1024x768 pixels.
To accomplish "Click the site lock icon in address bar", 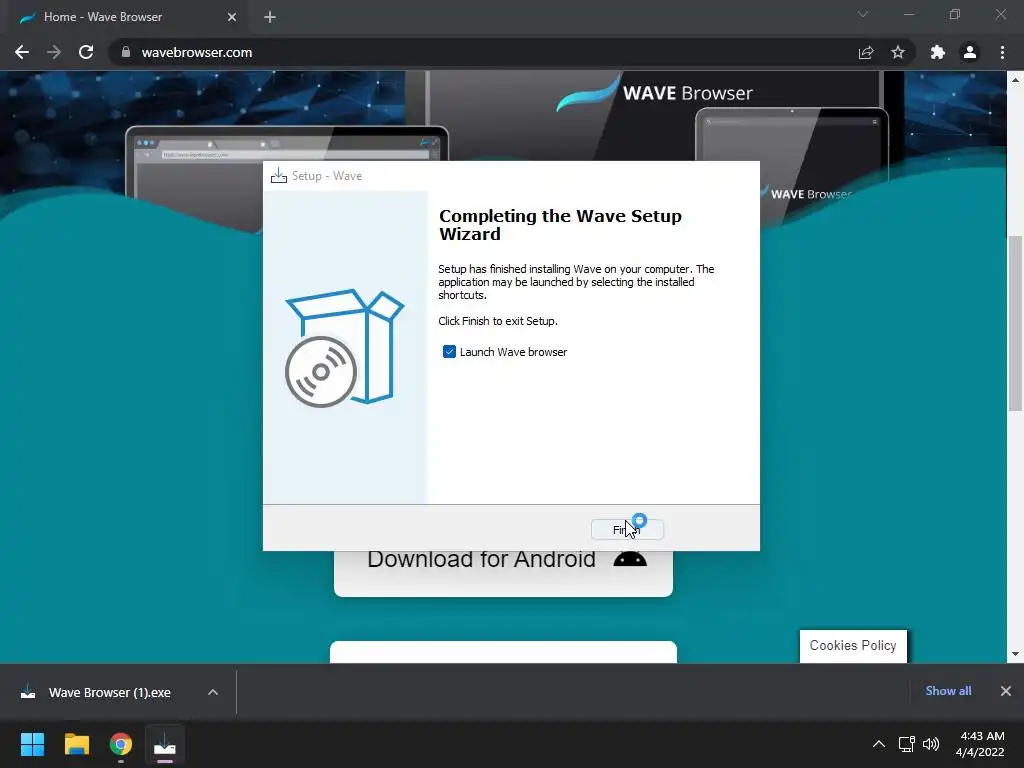I will point(126,52).
